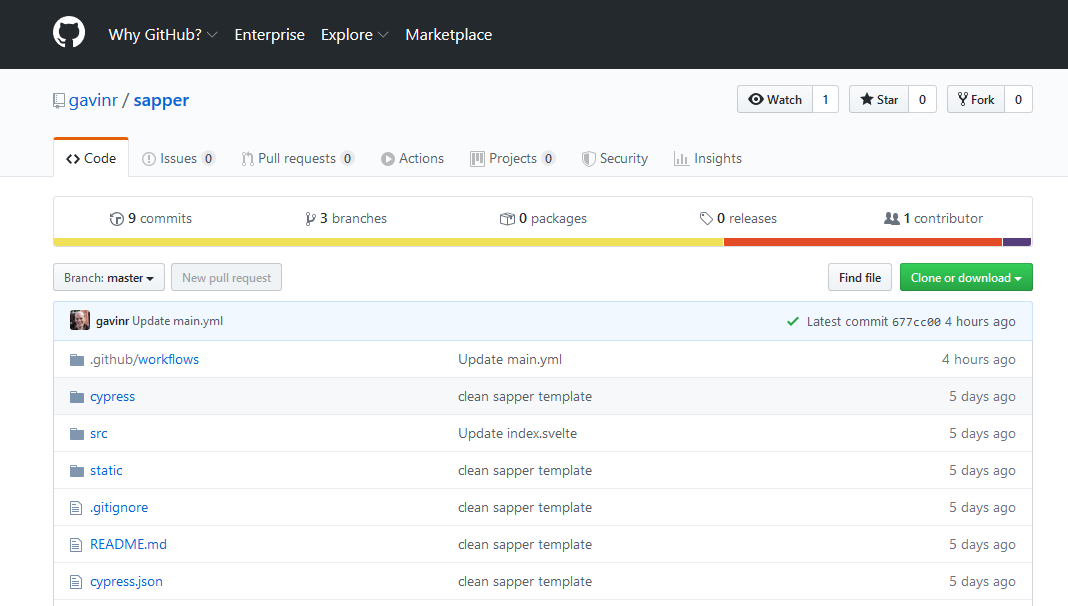Switch to the Pull requests tab
The width and height of the screenshot is (1068, 606).
tap(297, 159)
